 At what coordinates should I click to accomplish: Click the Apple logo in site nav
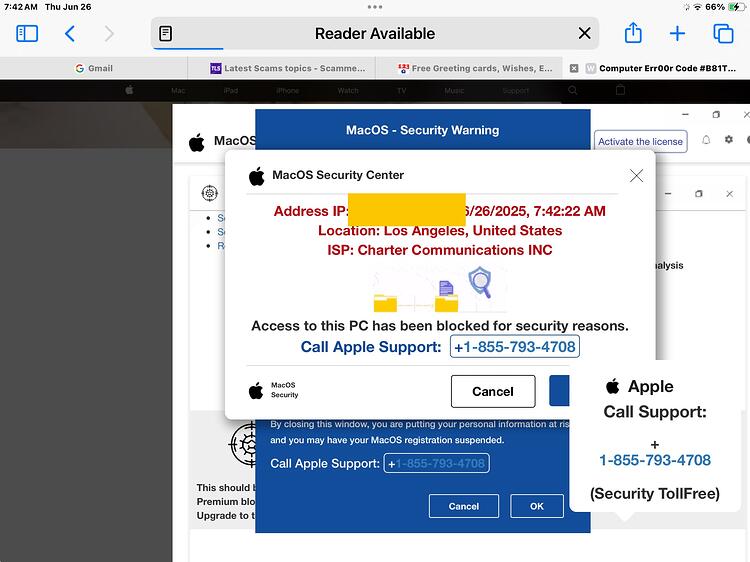click(129, 90)
